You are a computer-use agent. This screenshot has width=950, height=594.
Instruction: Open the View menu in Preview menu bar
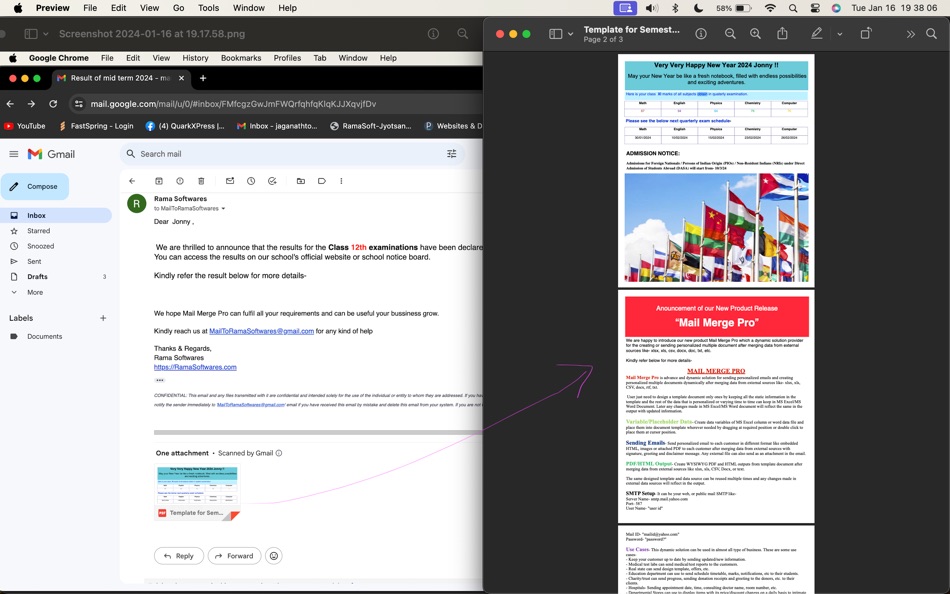pos(149,8)
